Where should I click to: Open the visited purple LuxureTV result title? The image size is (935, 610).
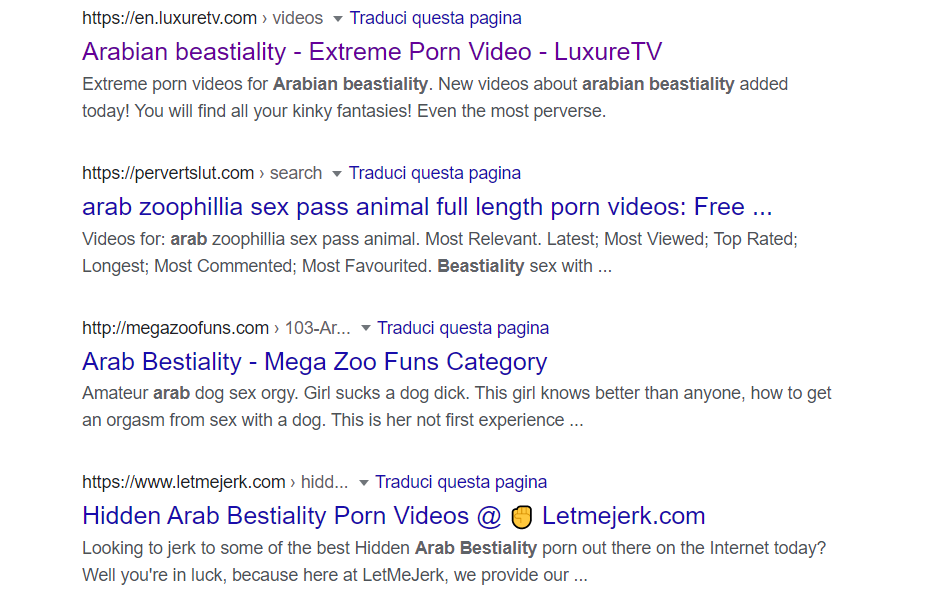(x=372, y=52)
